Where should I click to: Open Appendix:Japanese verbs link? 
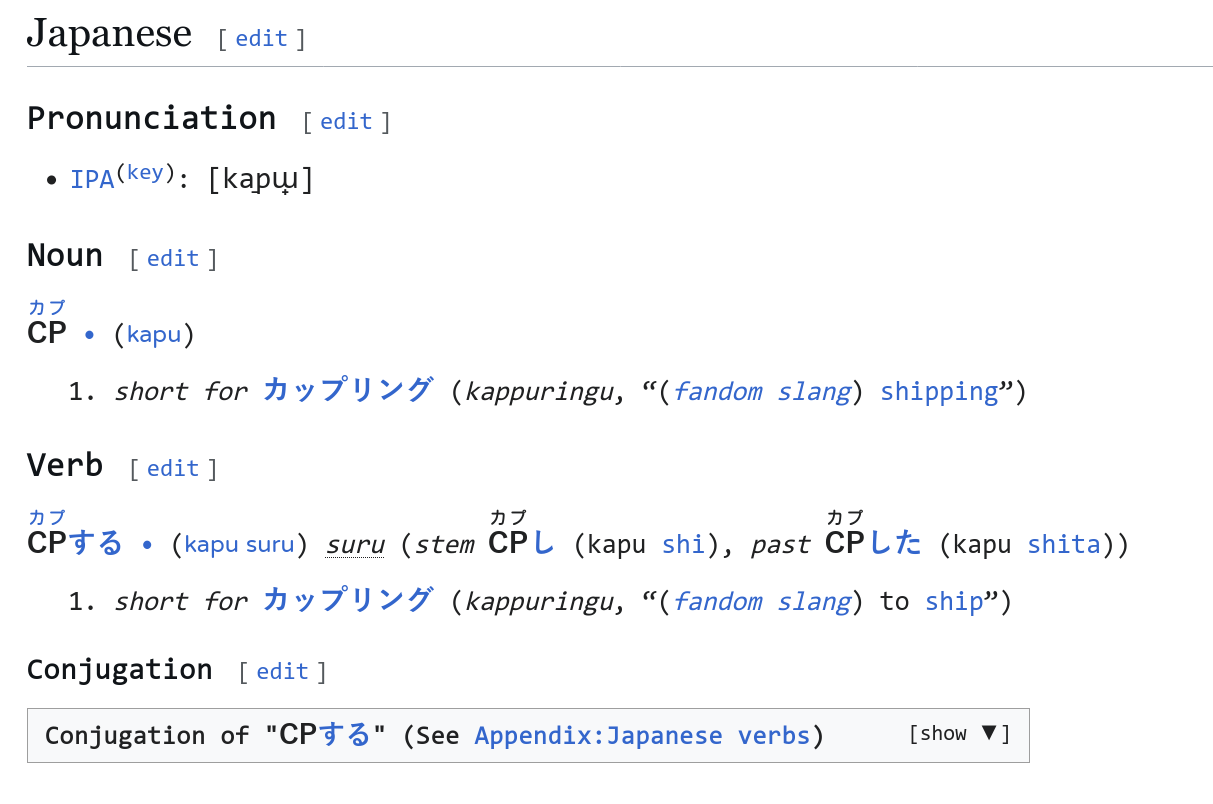tap(642, 737)
